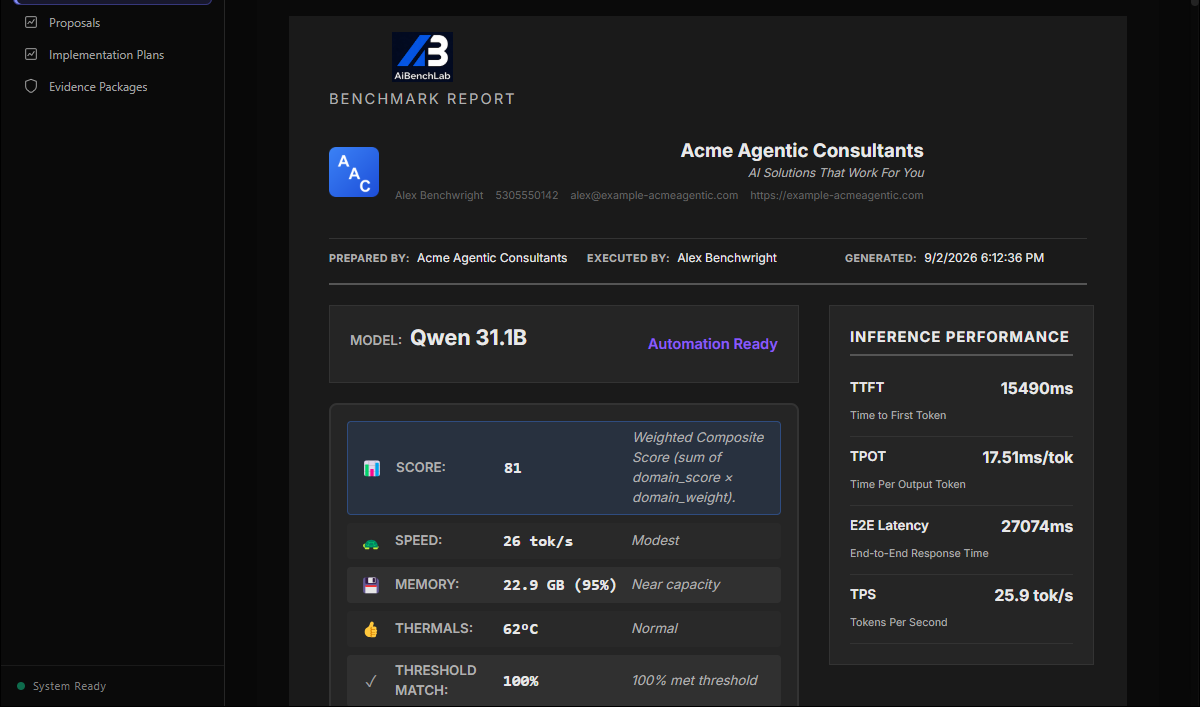Click the TPOT value 17.51ms/tok
This screenshot has width=1200, height=707.
click(1028, 457)
